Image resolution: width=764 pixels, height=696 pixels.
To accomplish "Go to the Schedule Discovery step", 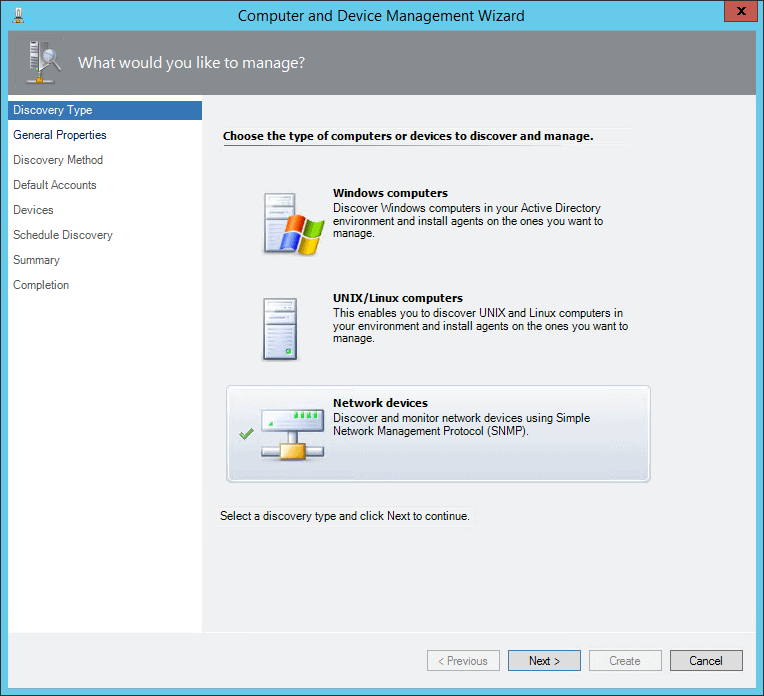I will (63, 235).
